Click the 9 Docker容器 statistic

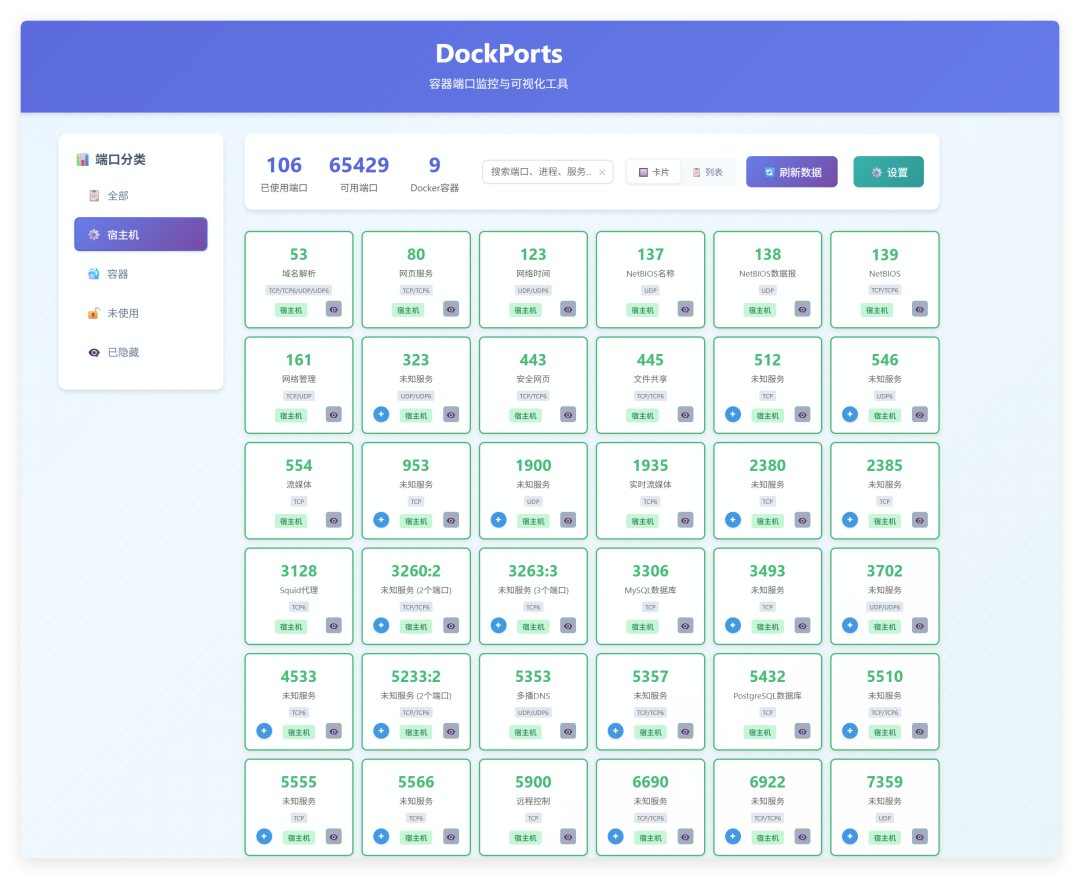[x=435, y=174]
